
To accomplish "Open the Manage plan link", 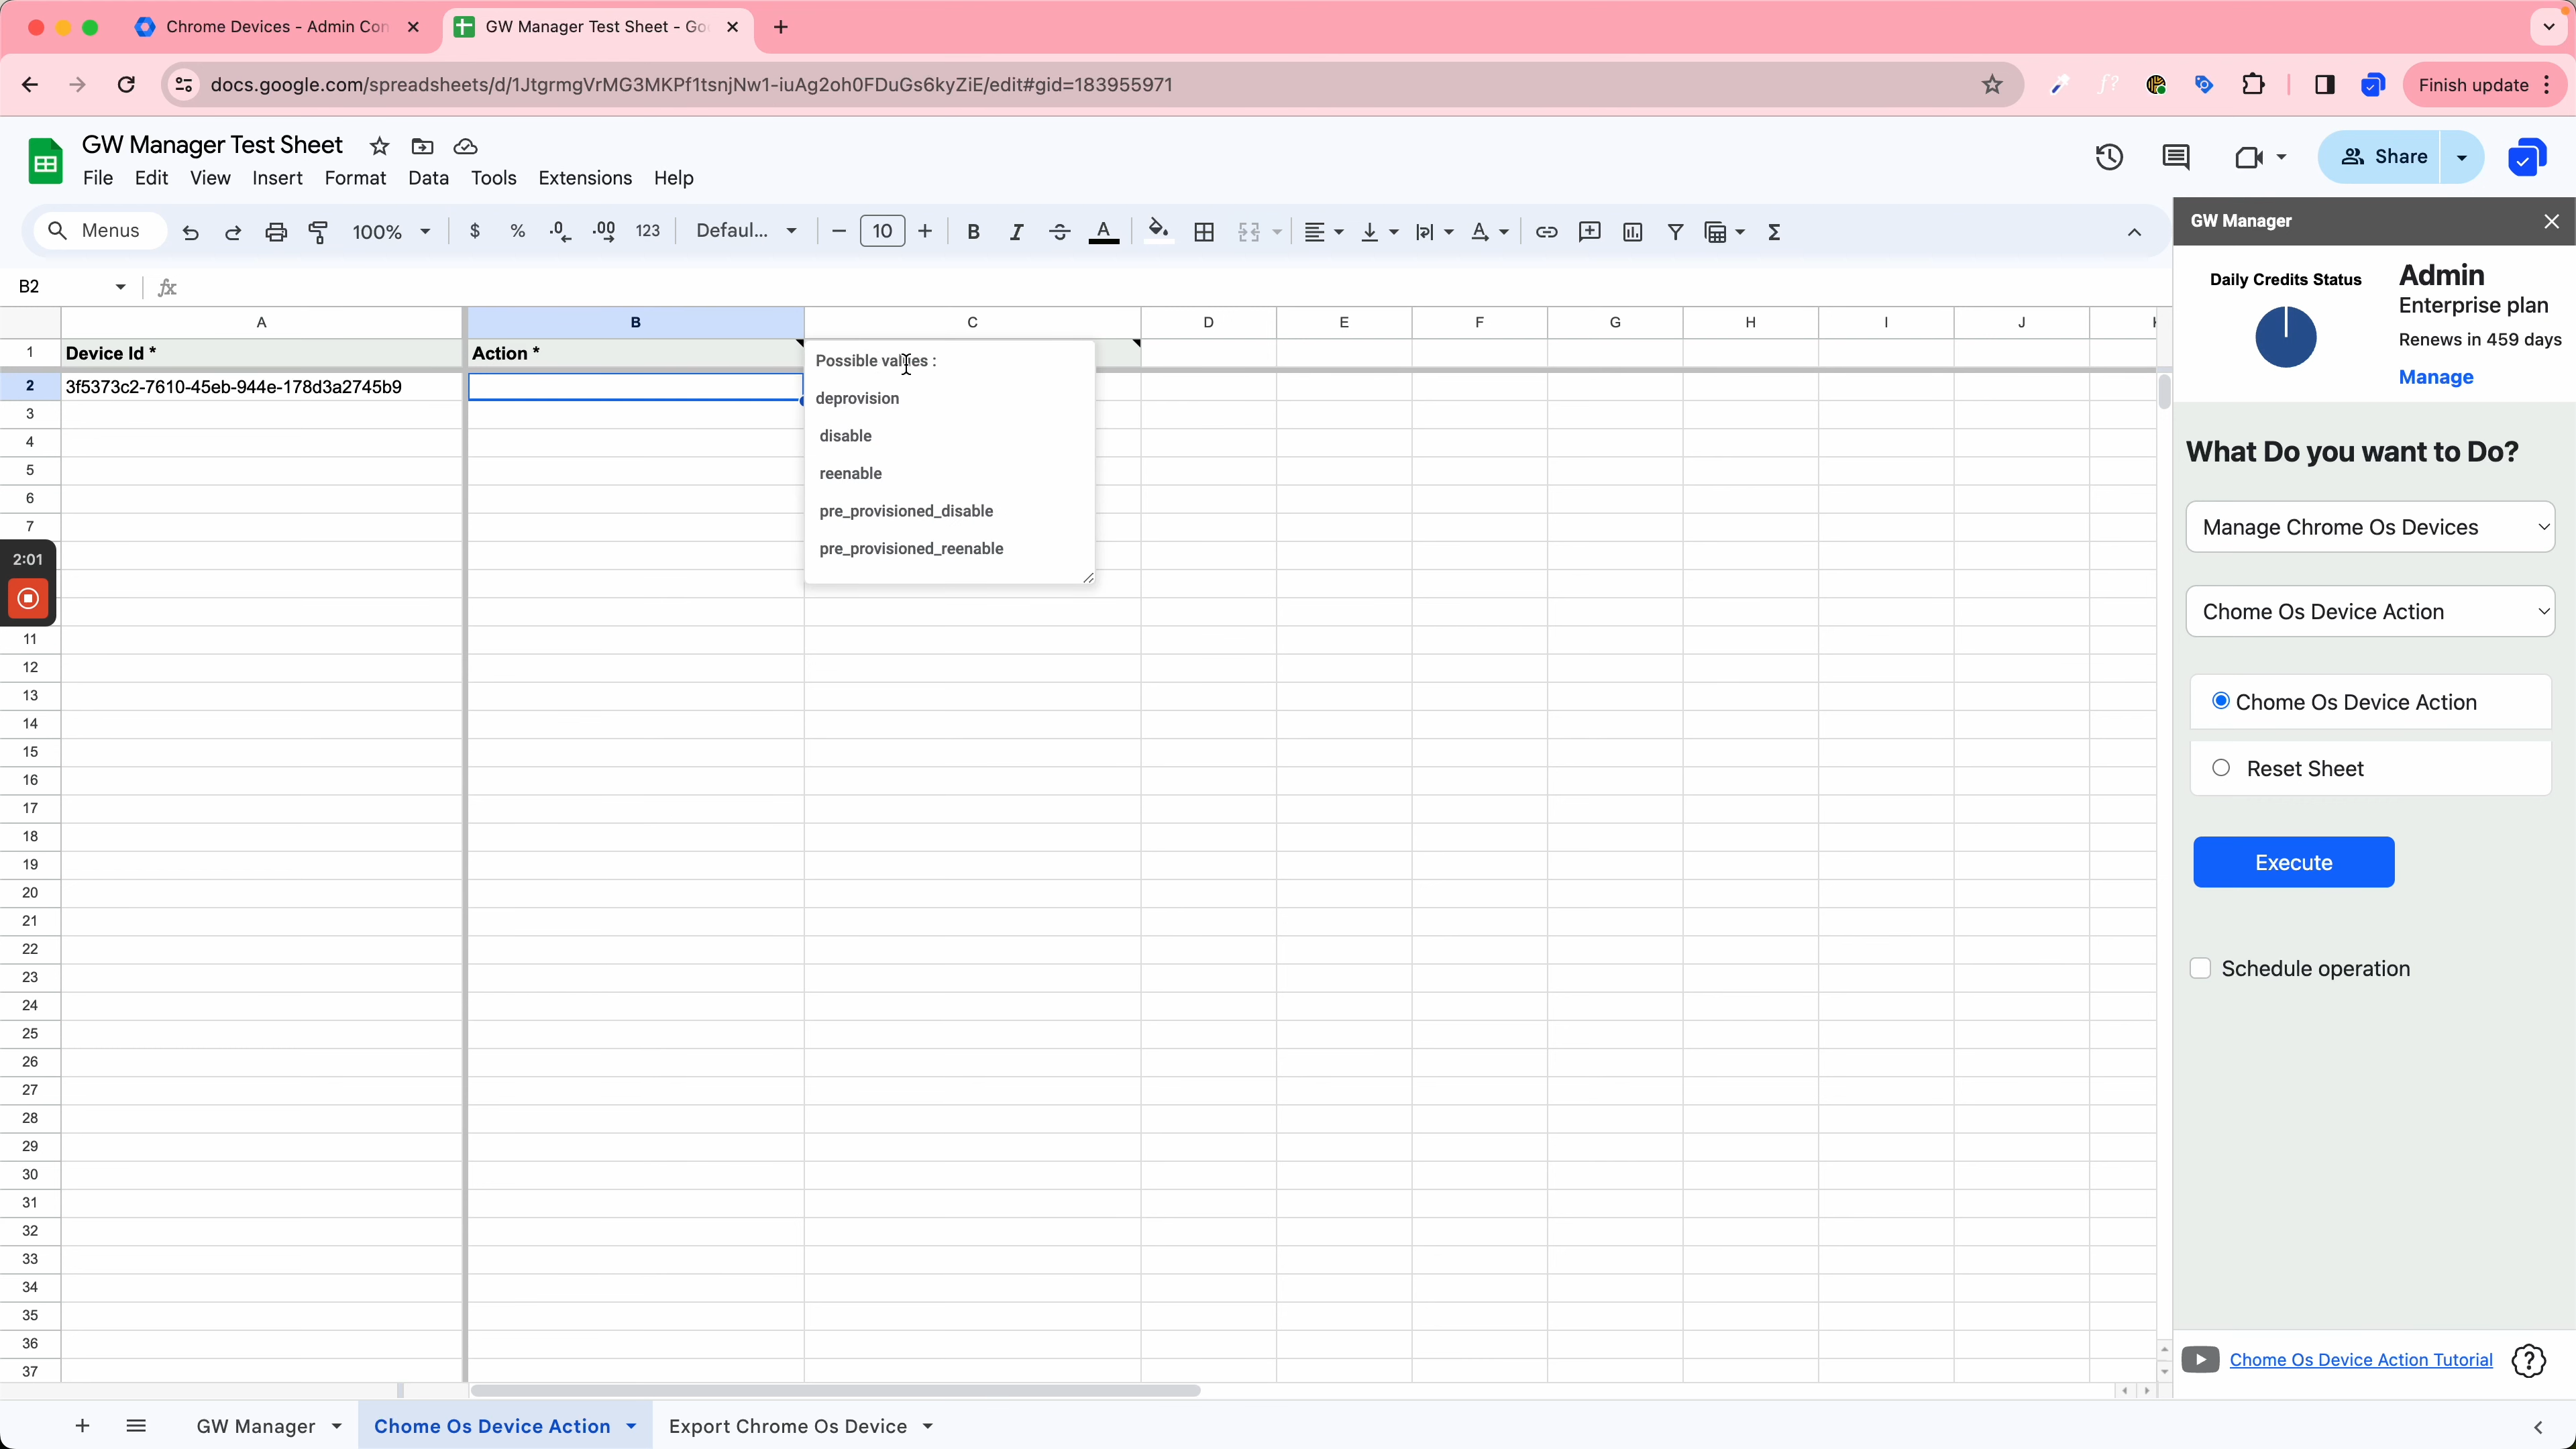I will click(x=2435, y=377).
